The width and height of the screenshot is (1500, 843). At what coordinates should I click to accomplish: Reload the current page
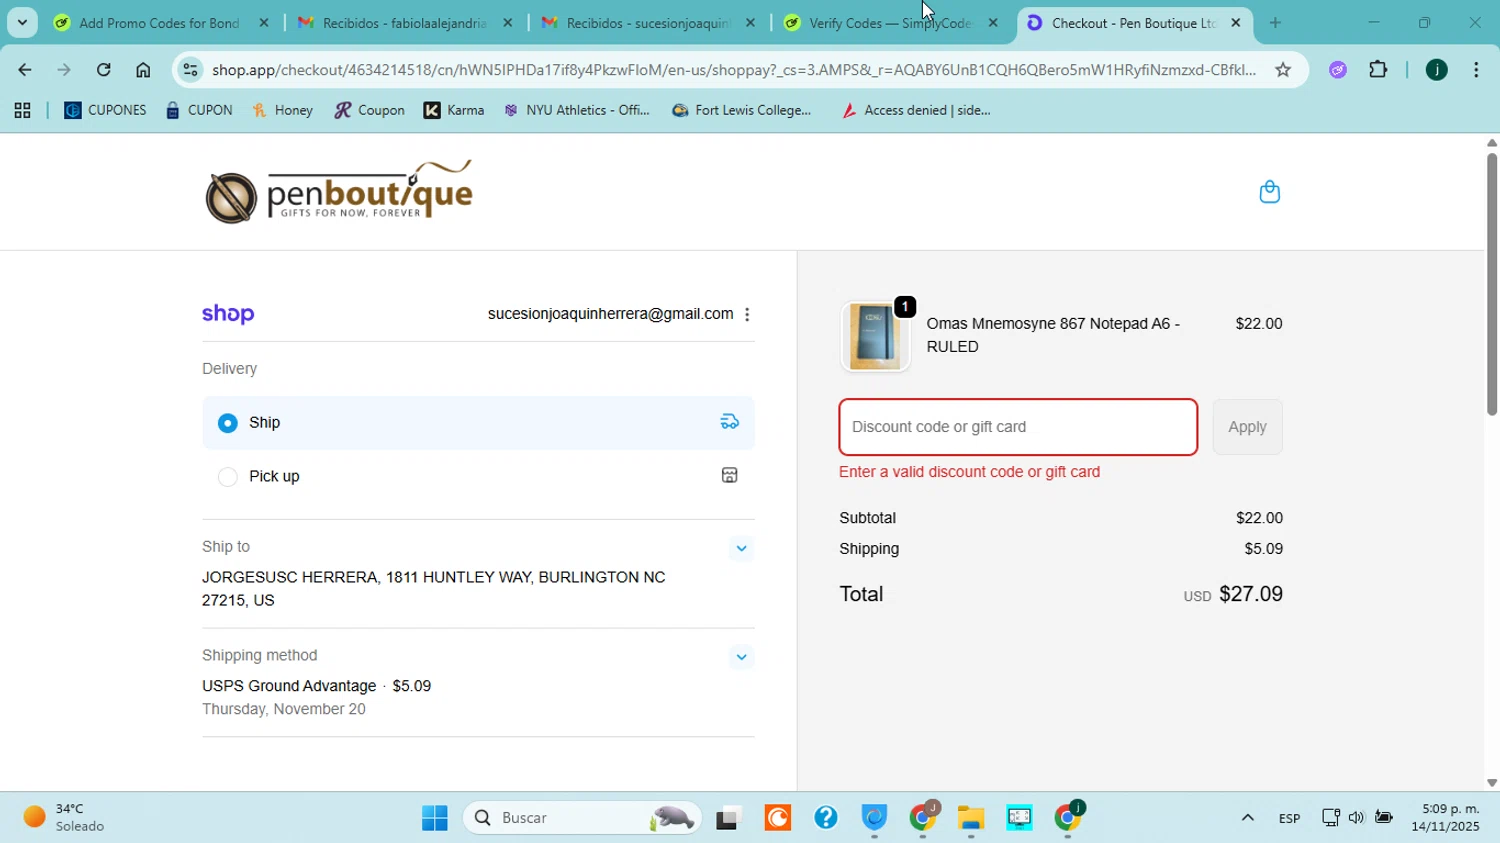tap(104, 70)
